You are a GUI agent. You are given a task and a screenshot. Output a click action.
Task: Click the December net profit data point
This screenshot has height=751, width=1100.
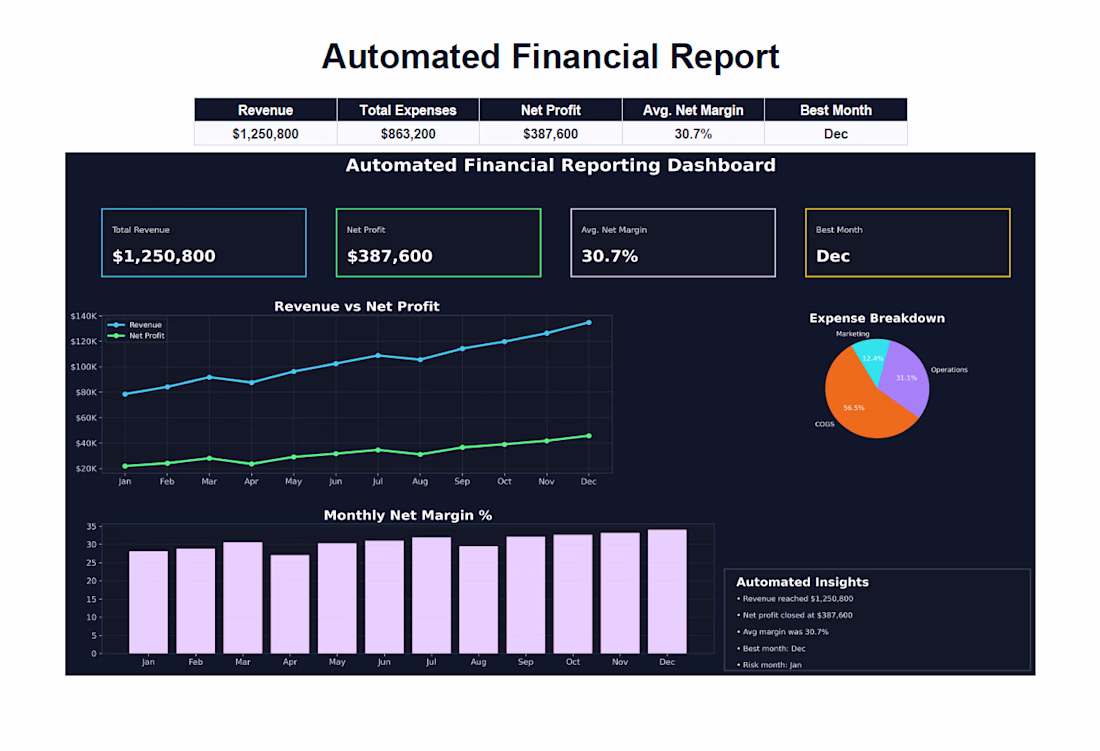pyautogui.click(x=589, y=436)
